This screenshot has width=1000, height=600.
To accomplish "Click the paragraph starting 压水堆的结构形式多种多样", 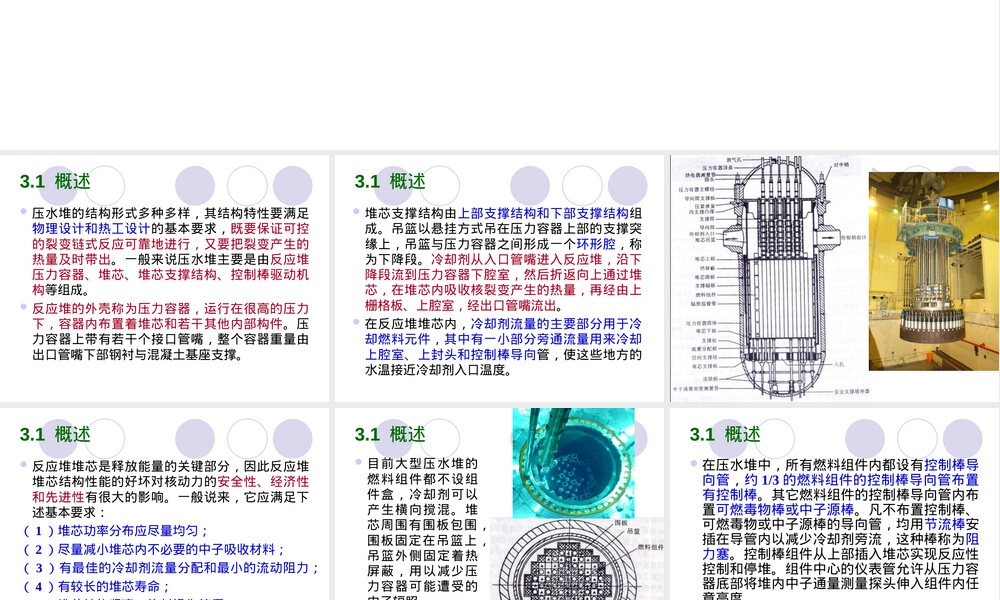I will tap(170, 251).
